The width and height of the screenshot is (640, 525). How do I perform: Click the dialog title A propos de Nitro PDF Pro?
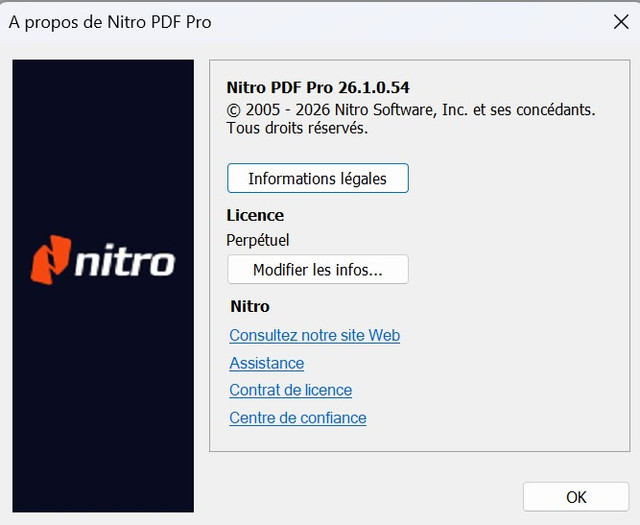coord(110,22)
